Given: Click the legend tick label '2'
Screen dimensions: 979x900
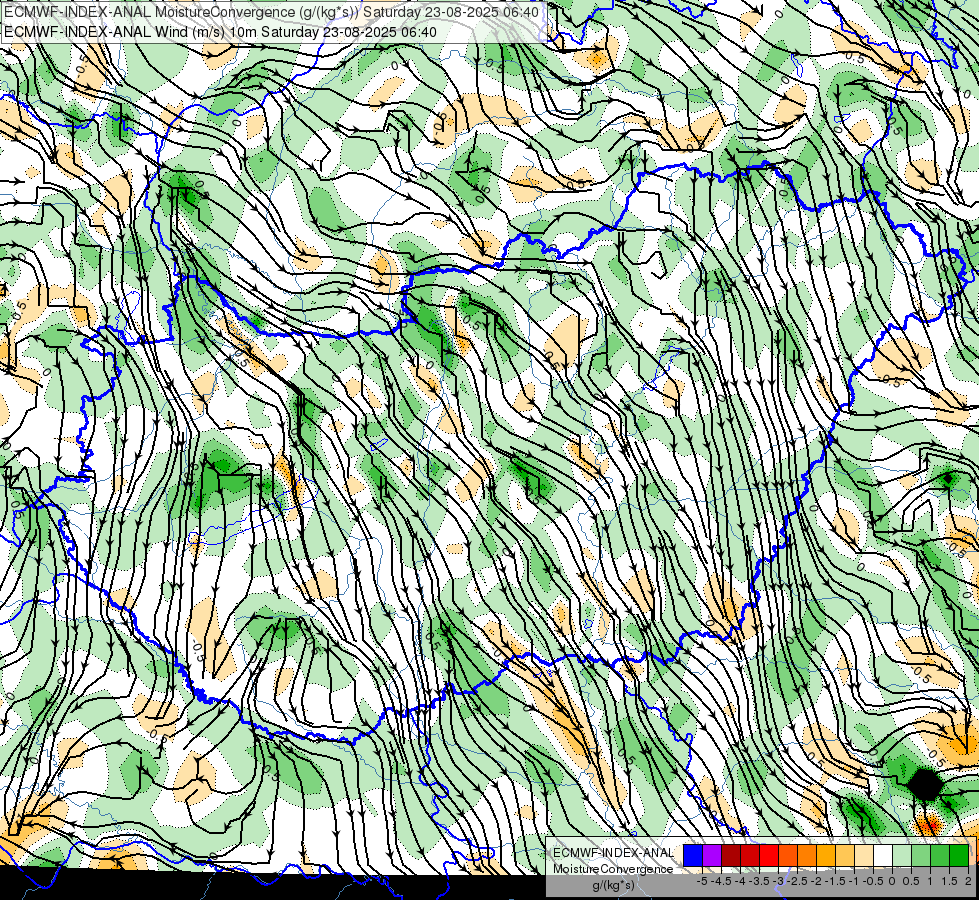Looking at the screenshot, I should pos(968,881).
